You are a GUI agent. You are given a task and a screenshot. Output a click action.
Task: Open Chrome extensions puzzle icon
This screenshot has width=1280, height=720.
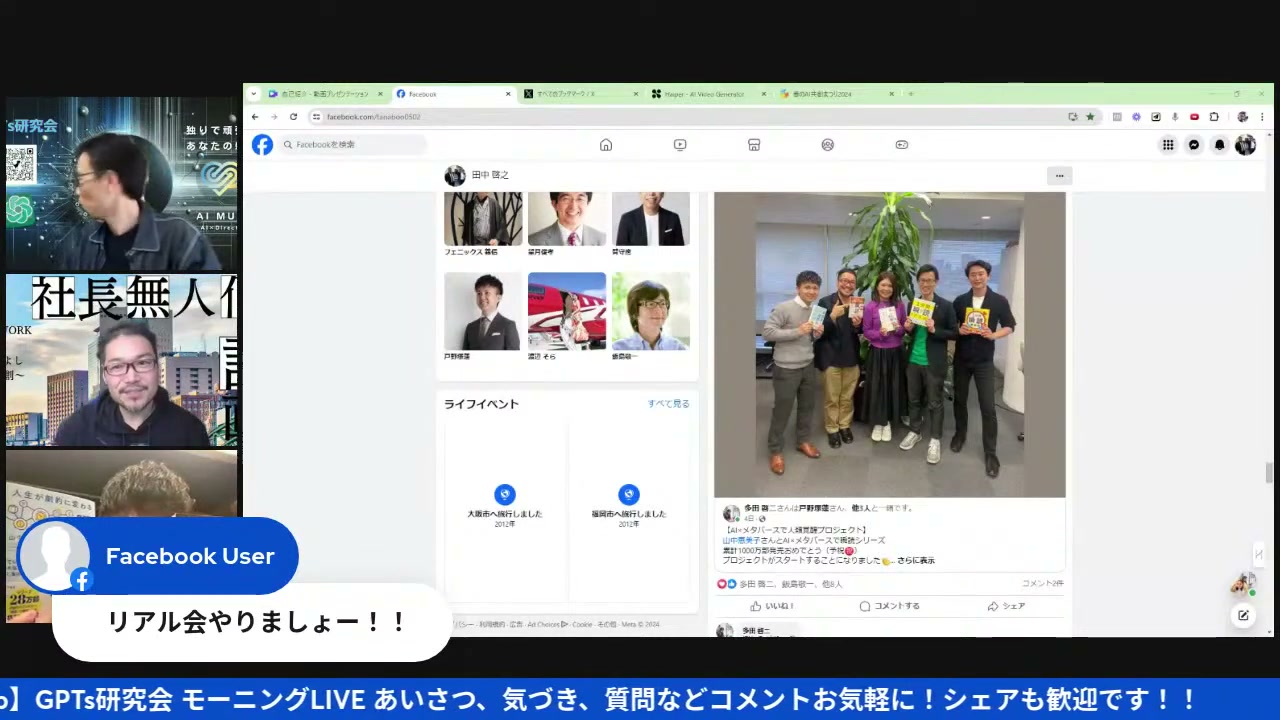click(x=1214, y=117)
